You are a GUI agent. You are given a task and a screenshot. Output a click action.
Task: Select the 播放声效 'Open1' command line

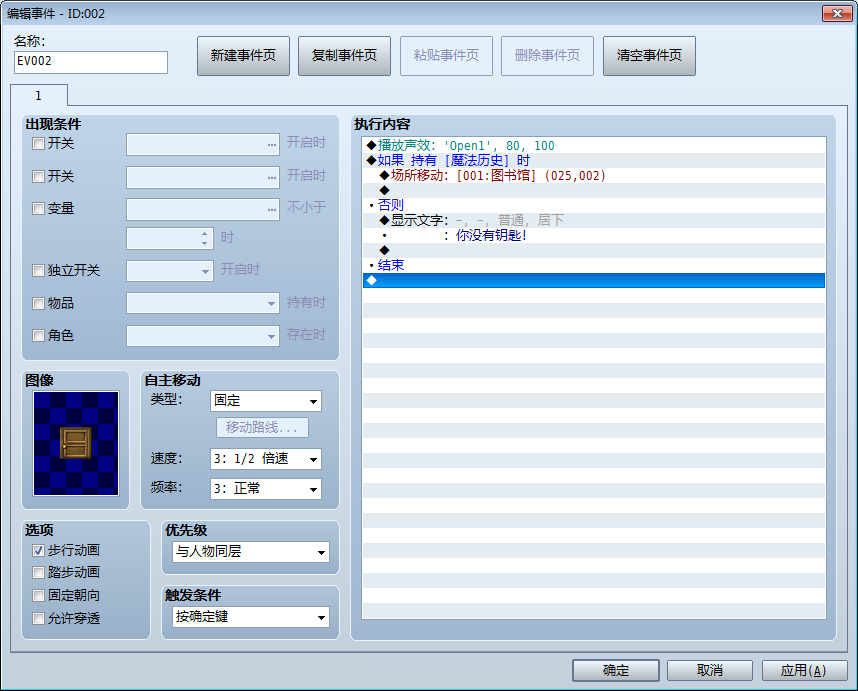[594, 146]
